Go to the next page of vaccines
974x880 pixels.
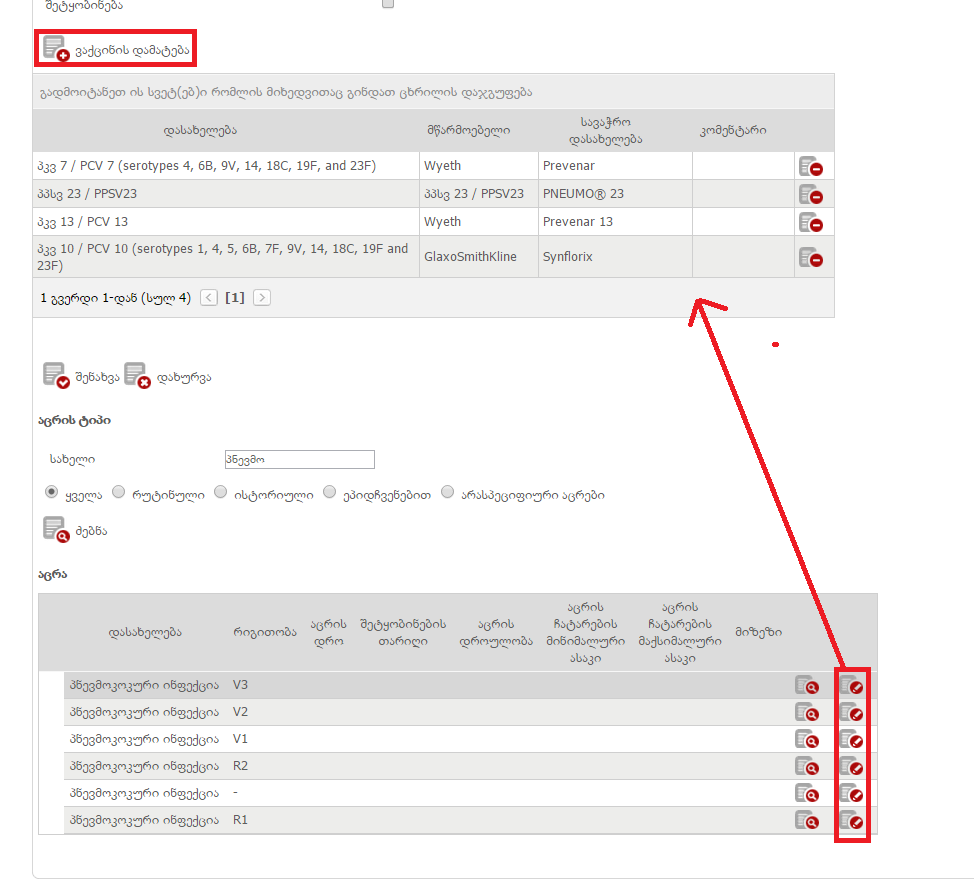click(x=262, y=297)
